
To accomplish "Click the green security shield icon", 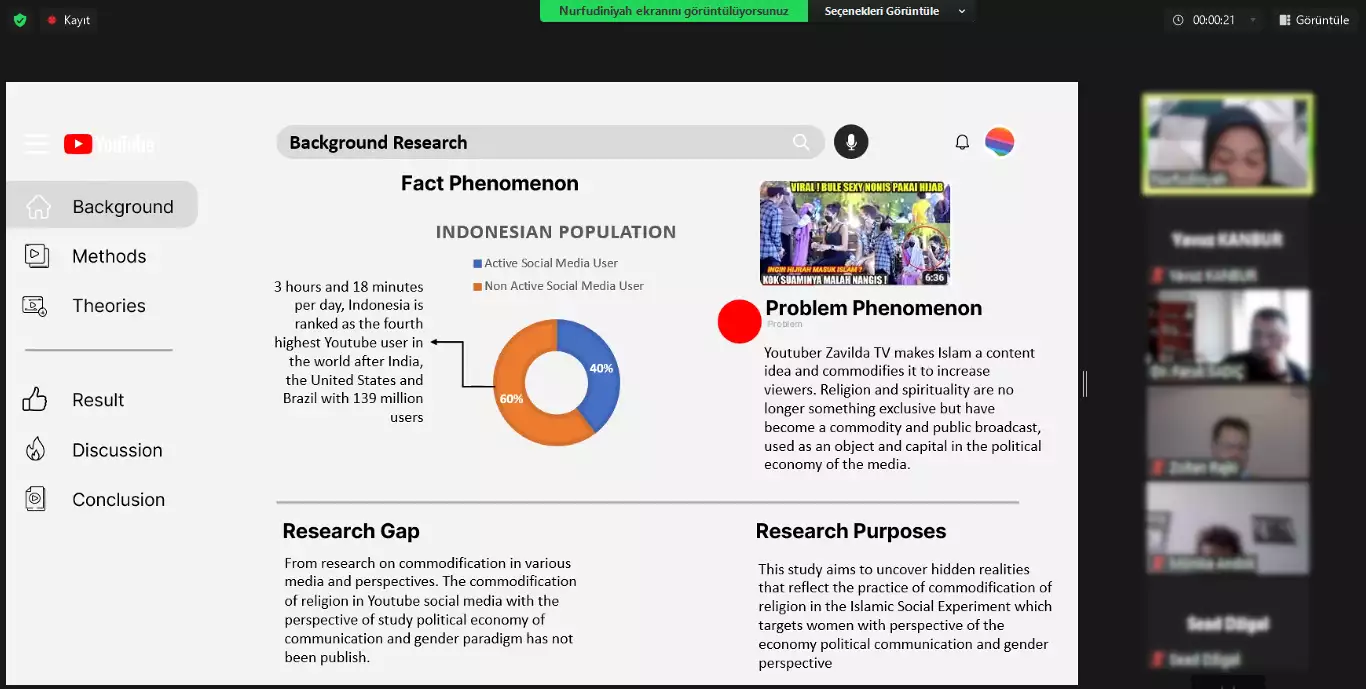I will coord(20,20).
